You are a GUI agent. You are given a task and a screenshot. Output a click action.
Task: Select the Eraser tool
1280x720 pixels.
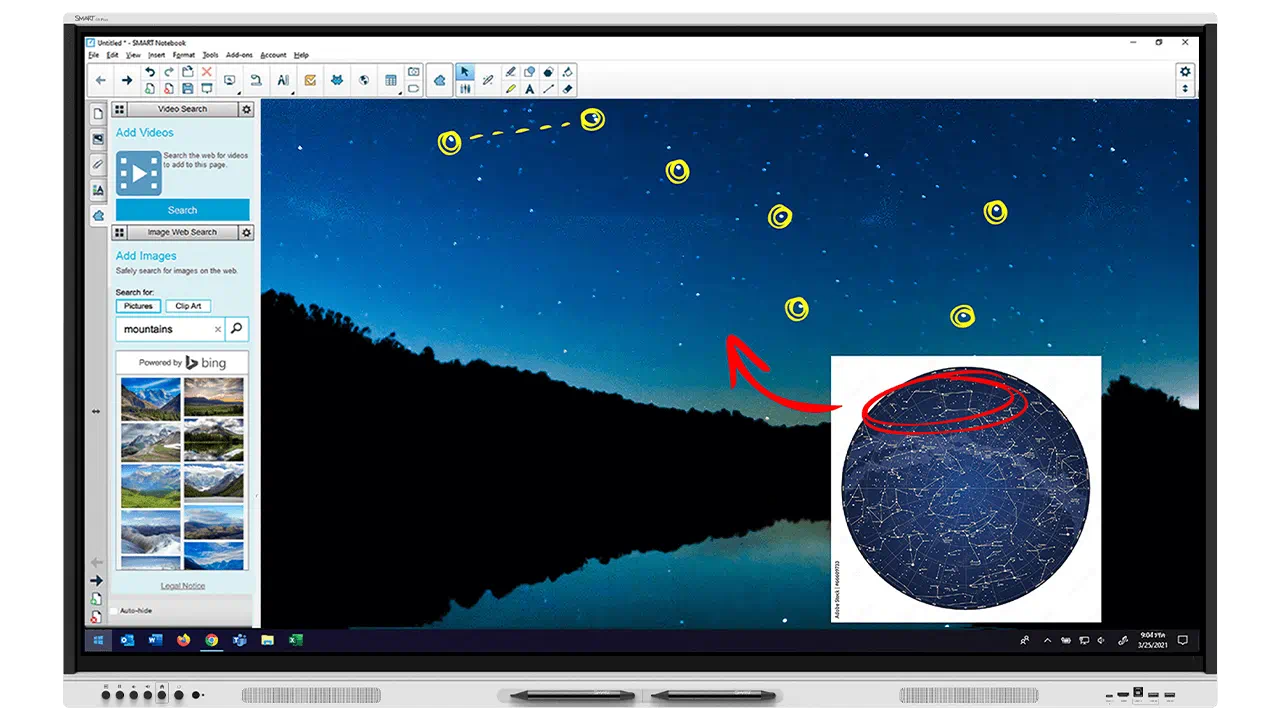click(x=567, y=89)
